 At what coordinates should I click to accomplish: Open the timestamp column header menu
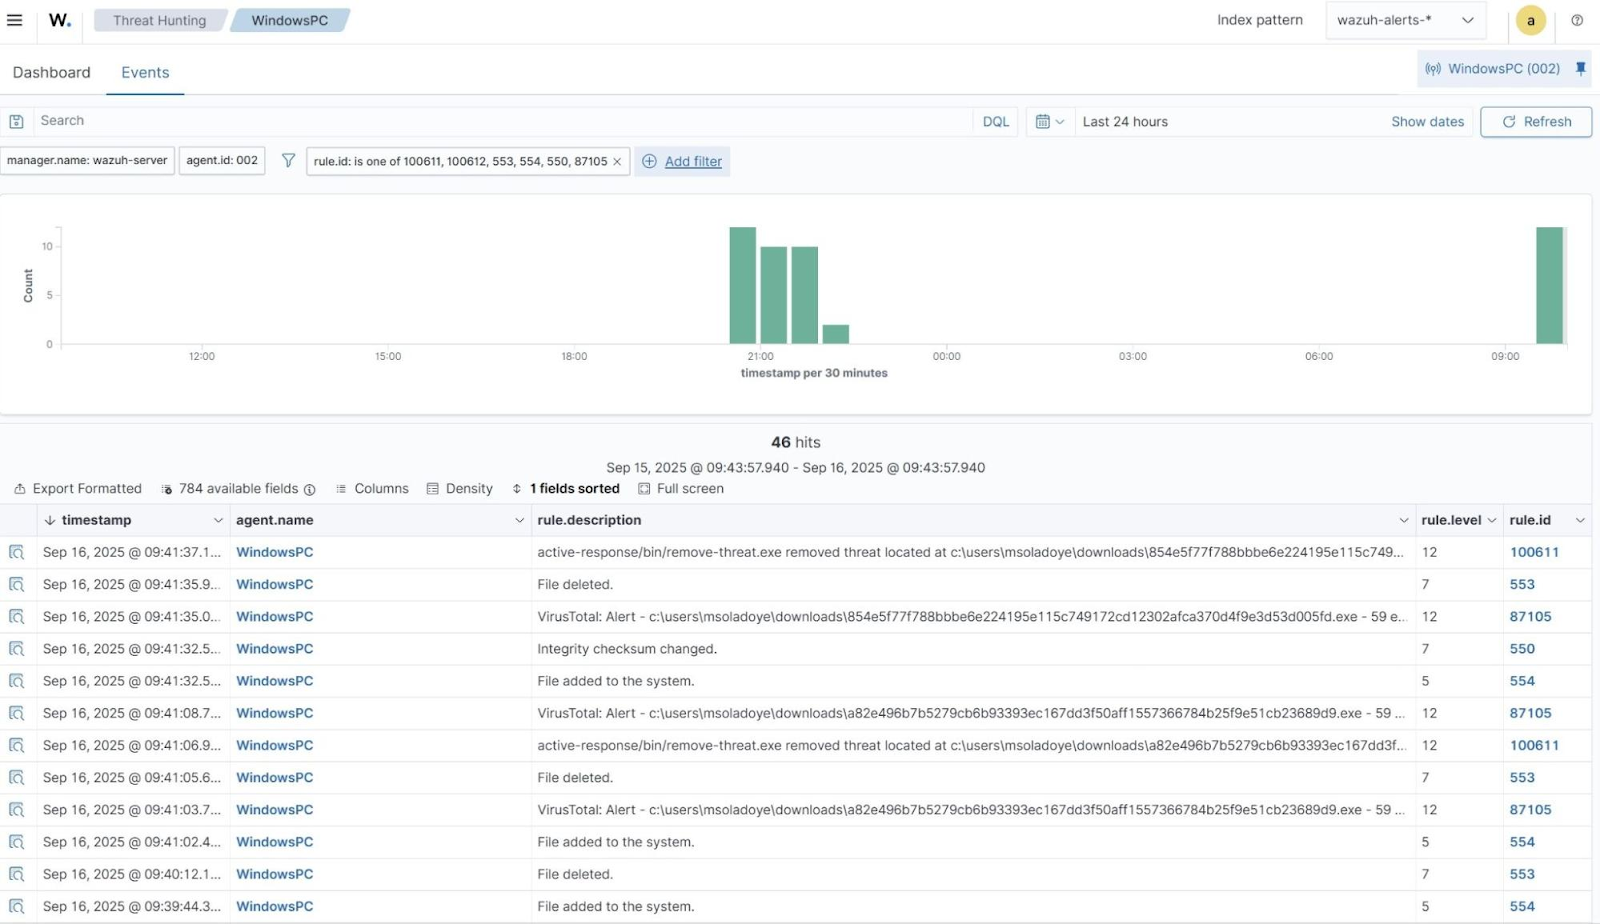218,521
